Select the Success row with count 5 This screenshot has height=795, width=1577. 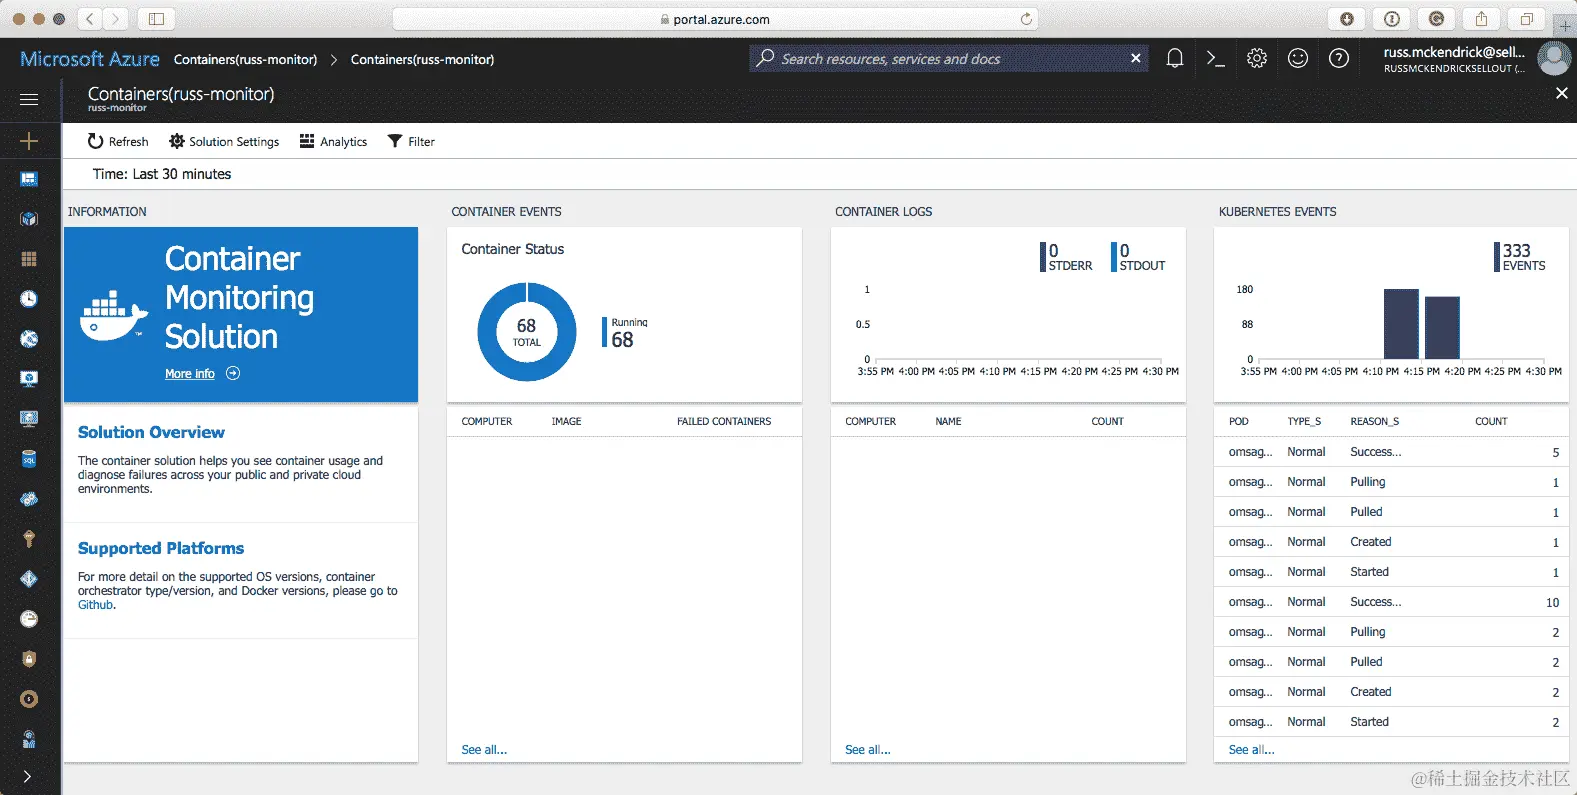pos(1391,452)
